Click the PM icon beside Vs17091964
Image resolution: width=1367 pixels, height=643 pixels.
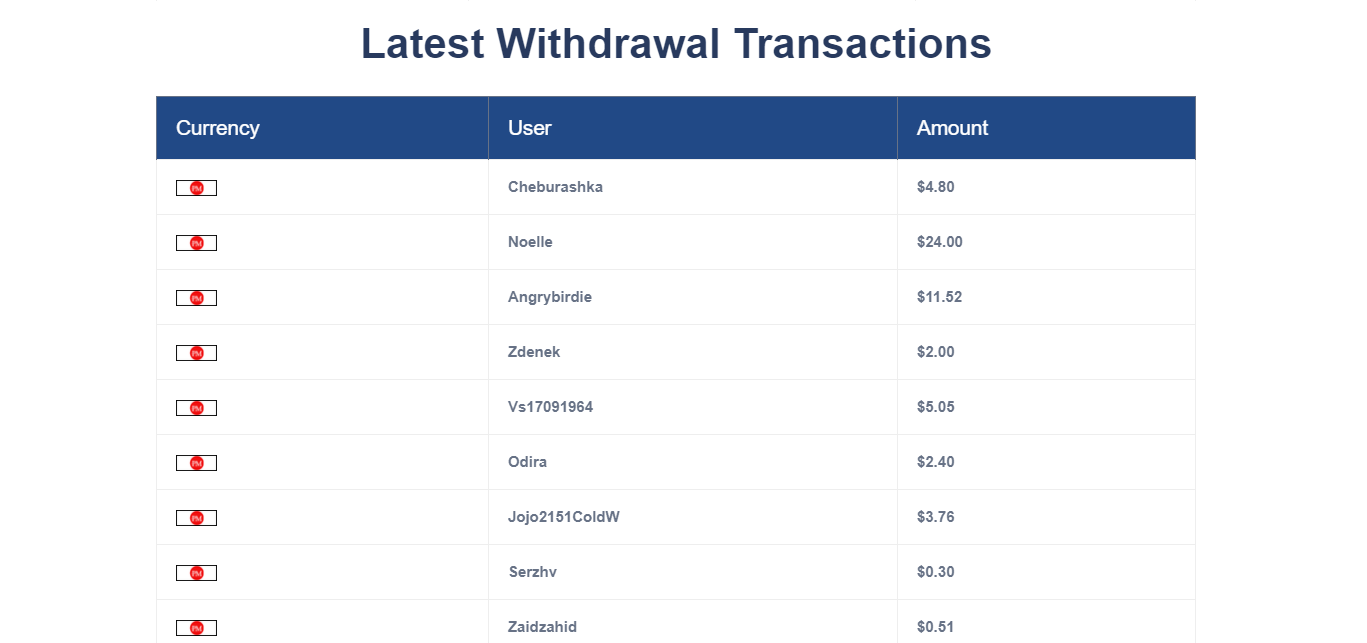pos(196,408)
